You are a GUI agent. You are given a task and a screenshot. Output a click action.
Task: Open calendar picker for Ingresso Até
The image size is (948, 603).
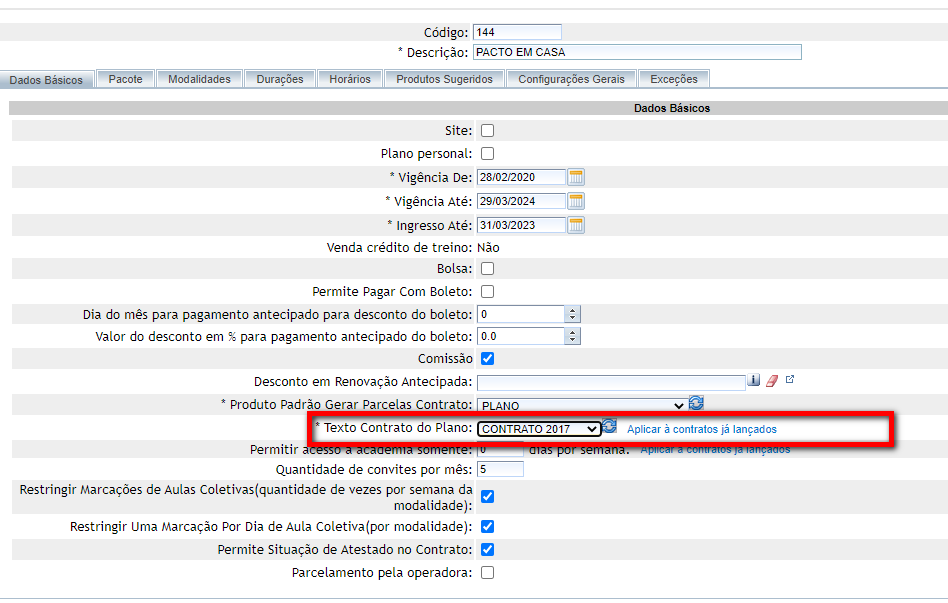pyautogui.click(x=576, y=225)
